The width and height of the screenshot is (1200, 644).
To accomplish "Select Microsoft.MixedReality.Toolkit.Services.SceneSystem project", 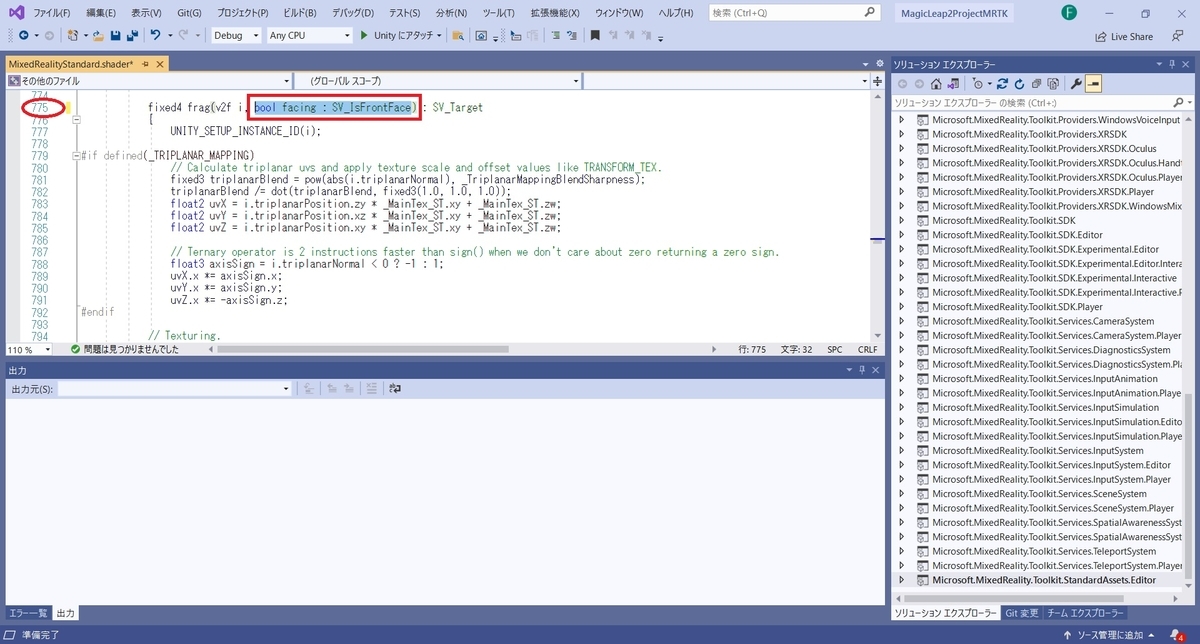I will (1039, 494).
